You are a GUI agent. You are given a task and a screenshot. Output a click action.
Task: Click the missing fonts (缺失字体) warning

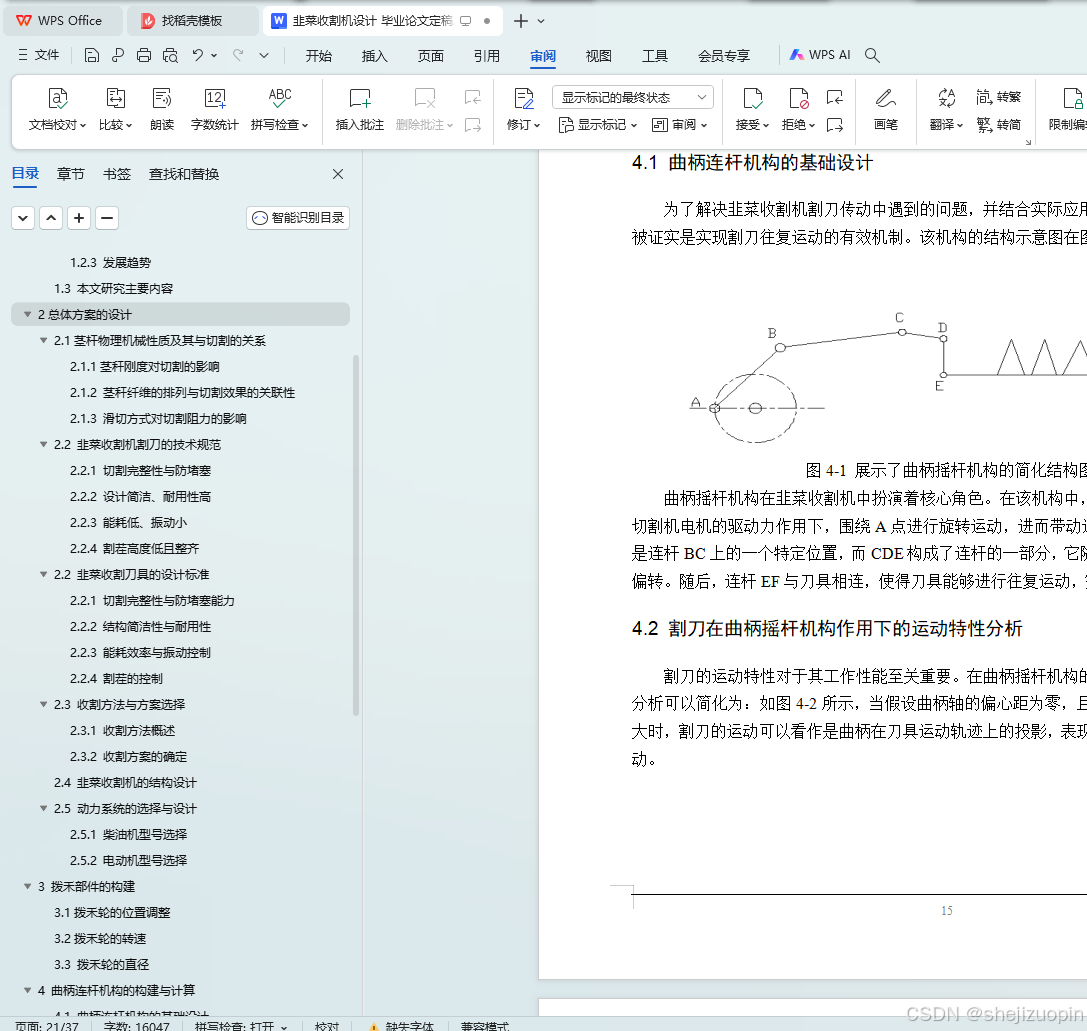pyautogui.click(x=401, y=1025)
